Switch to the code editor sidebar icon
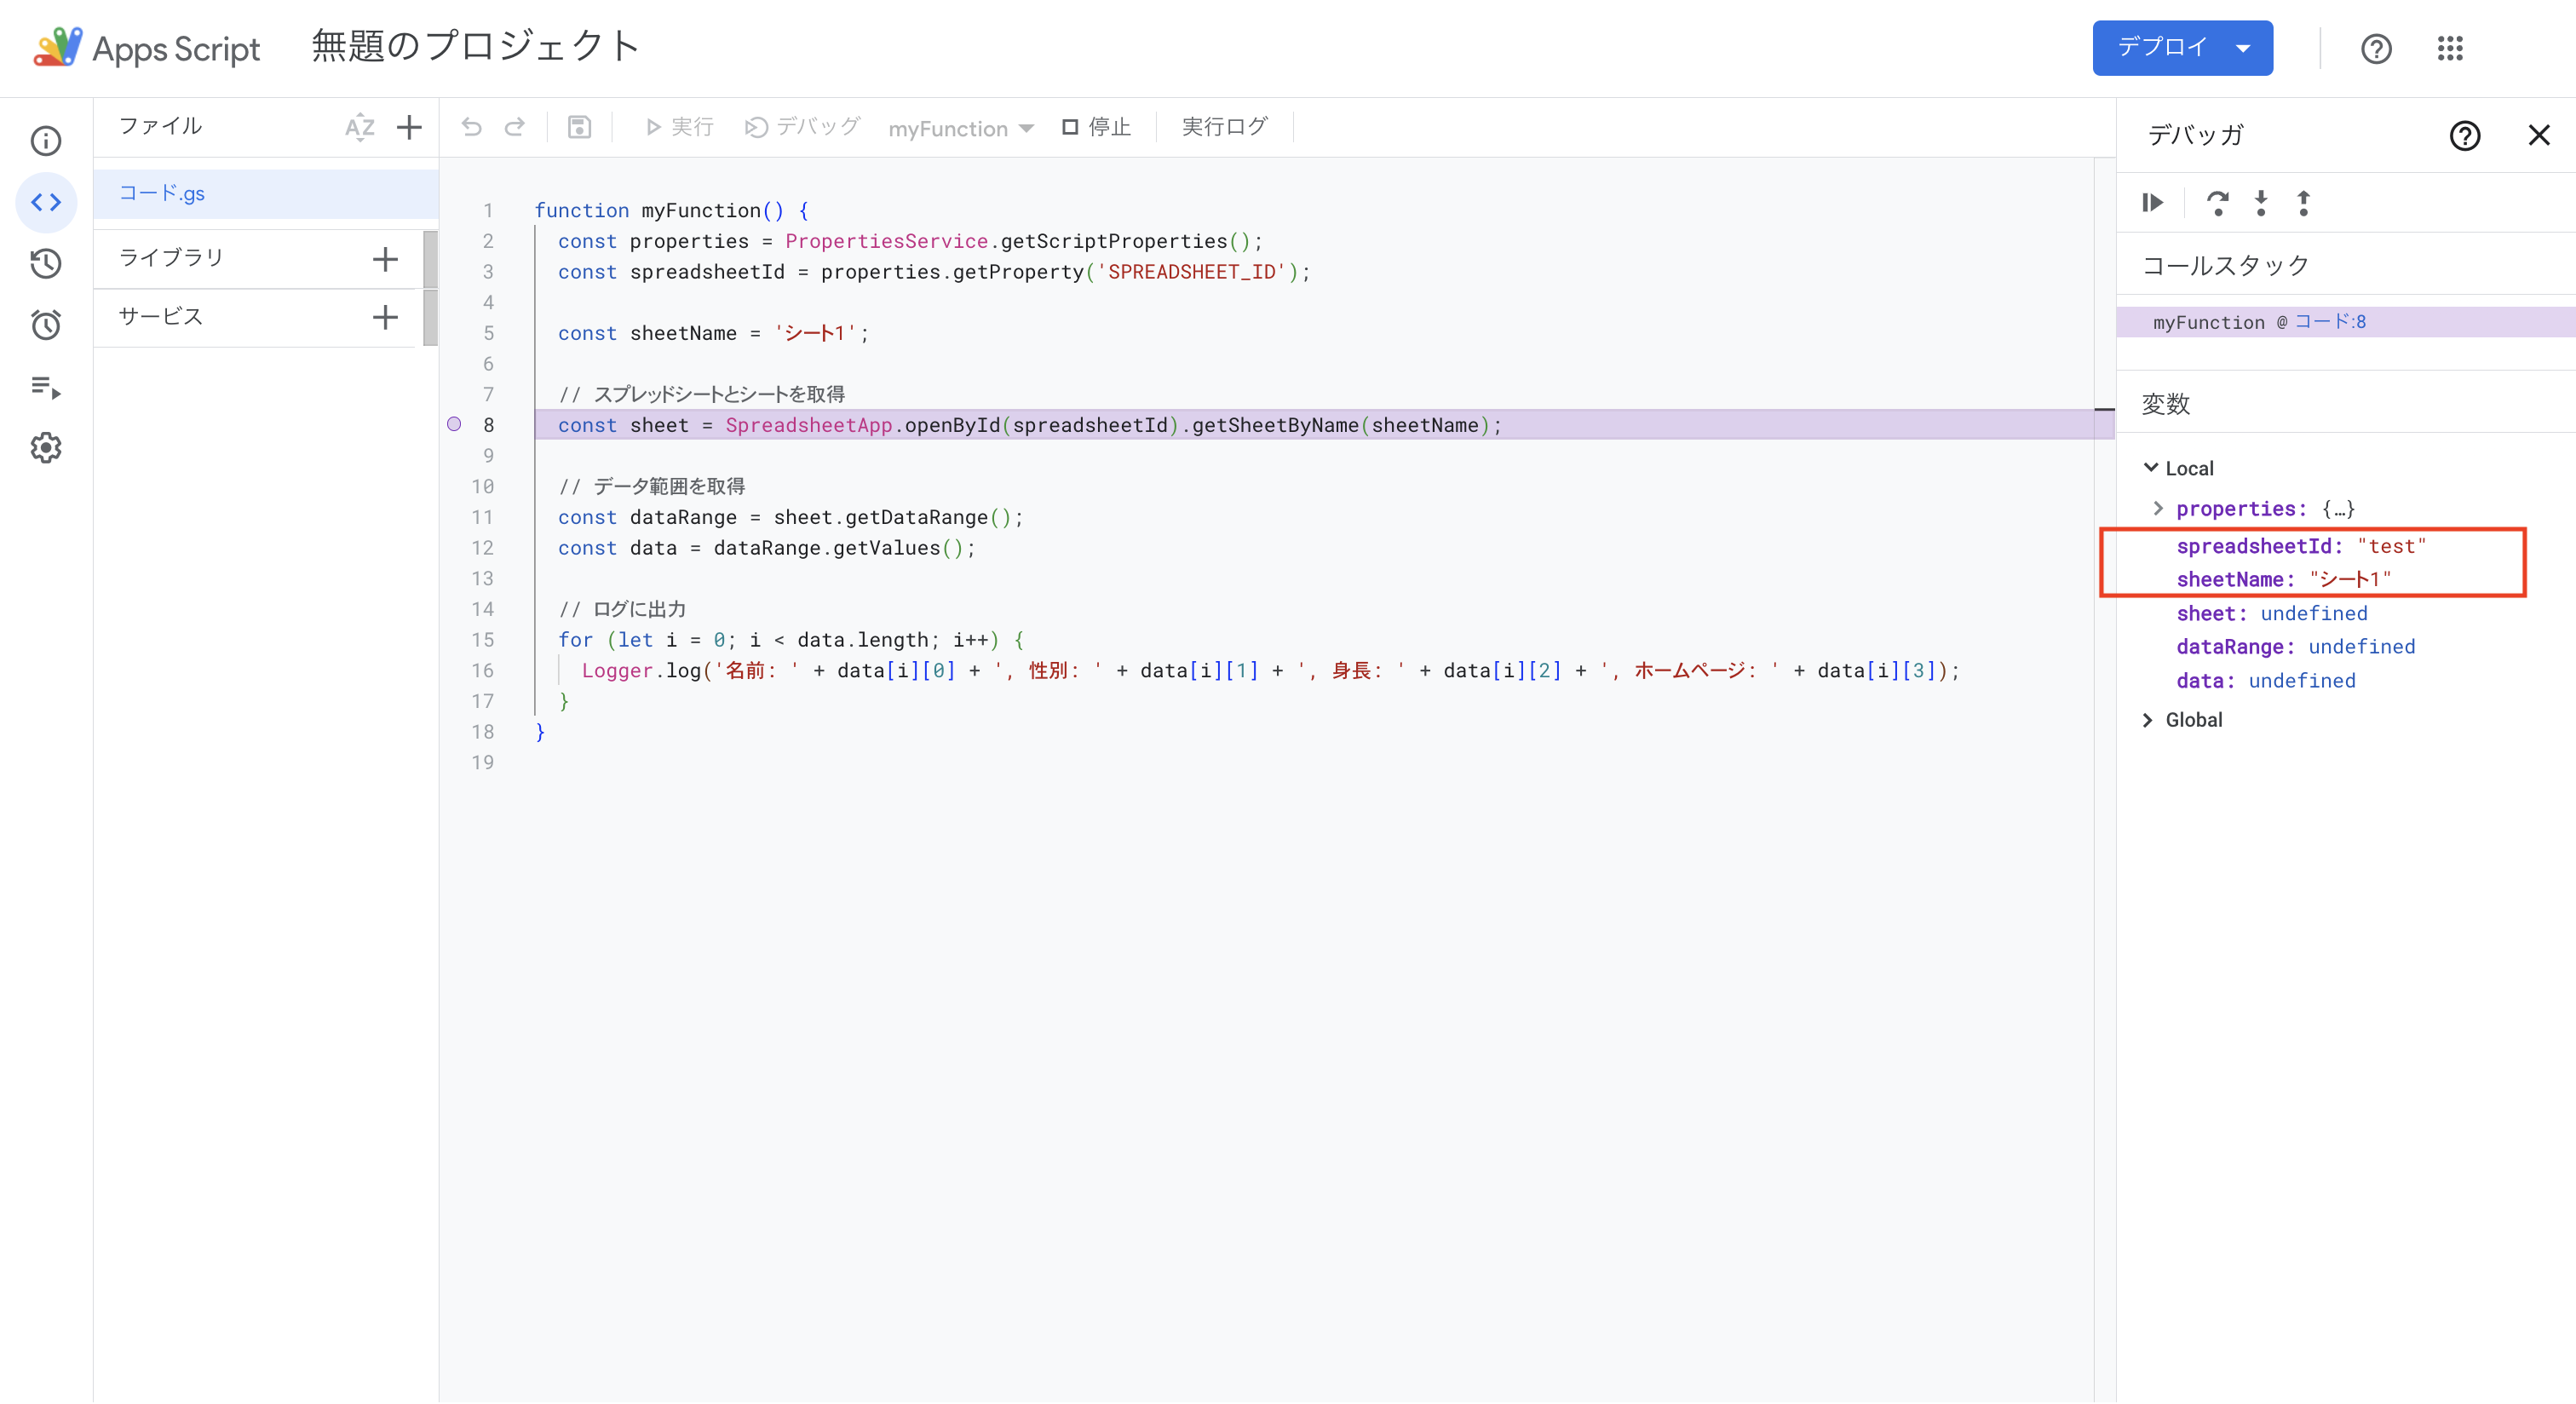Viewport: 2576px width, 1404px height. [x=46, y=201]
